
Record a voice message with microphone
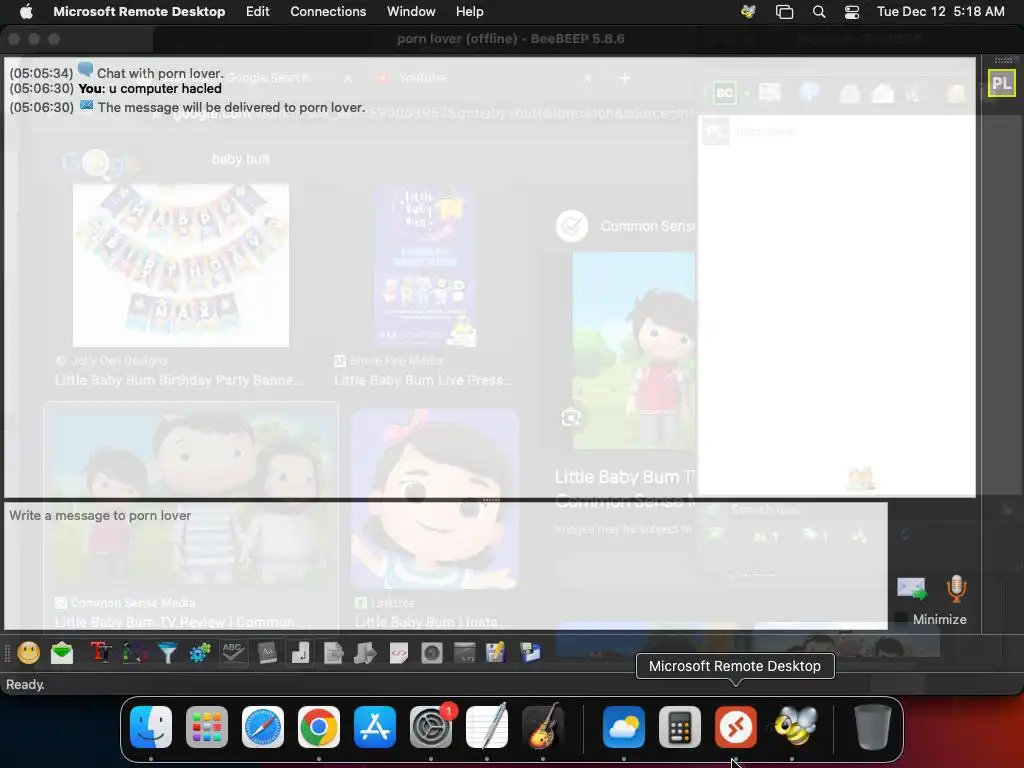(956, 588)
